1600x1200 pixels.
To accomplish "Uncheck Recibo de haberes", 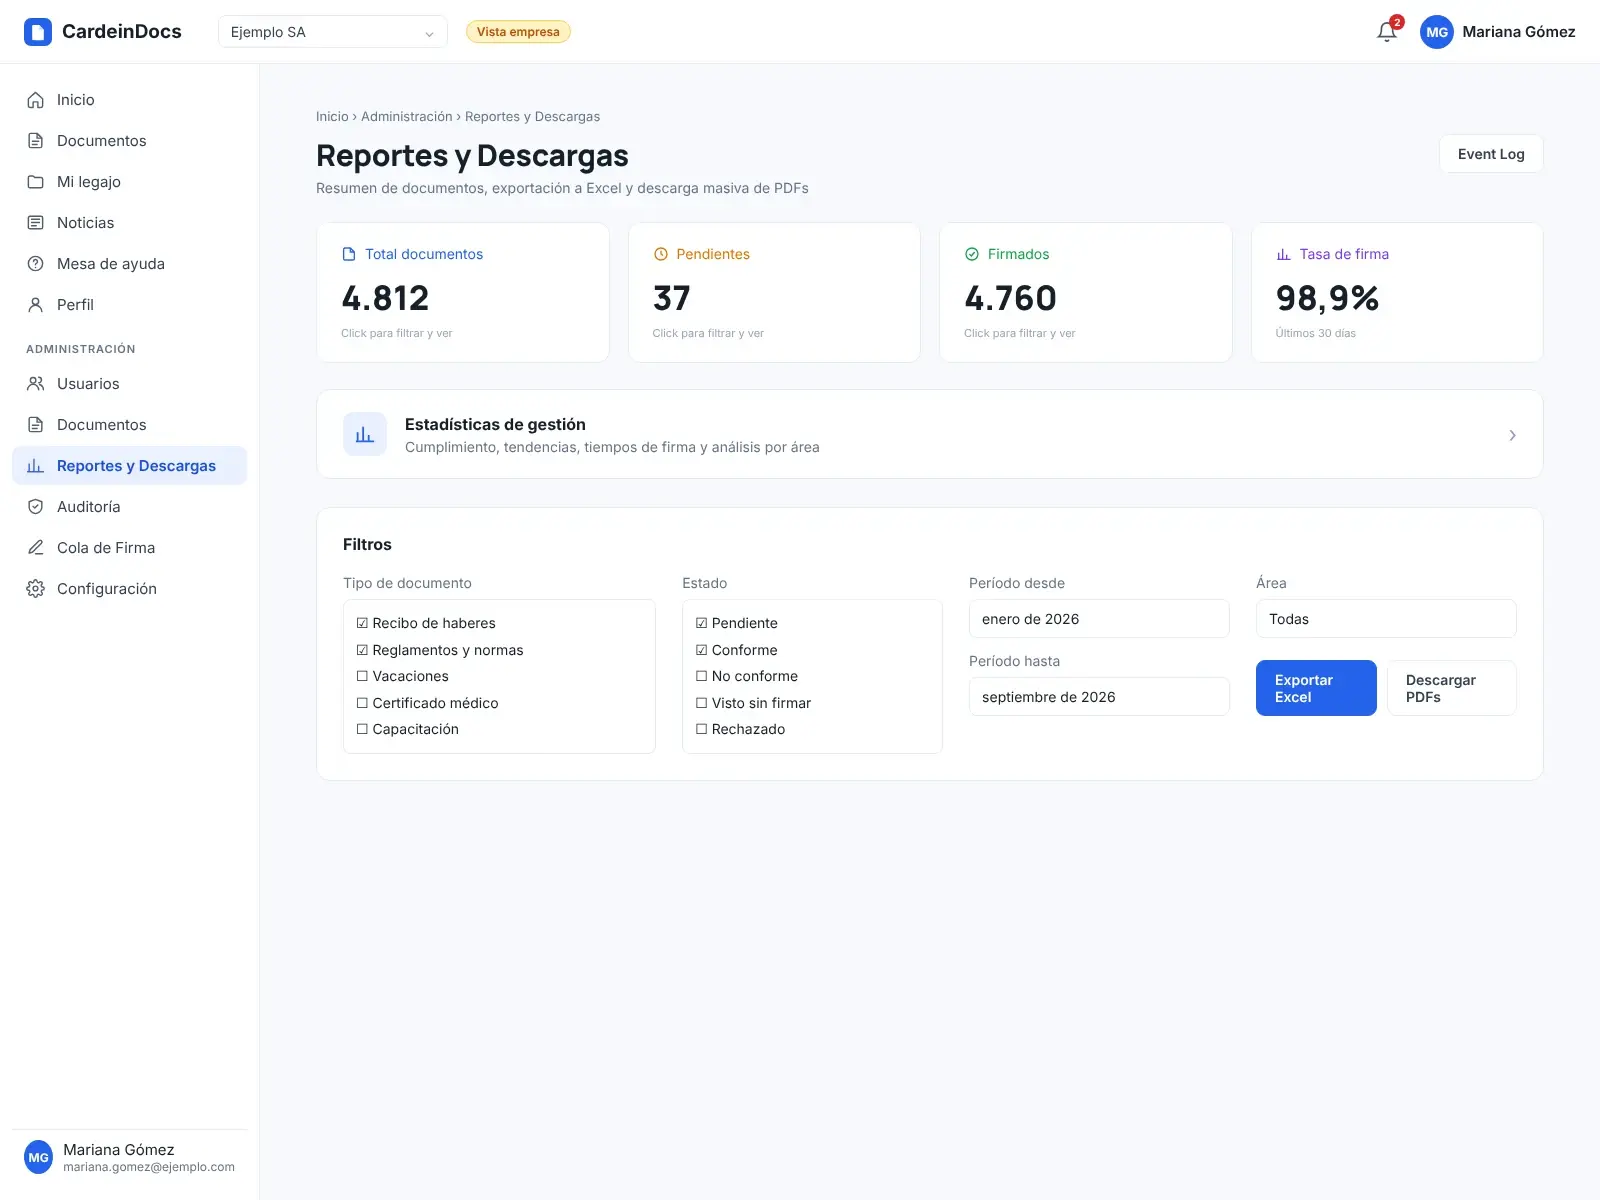I will click(x=362, y=623).
